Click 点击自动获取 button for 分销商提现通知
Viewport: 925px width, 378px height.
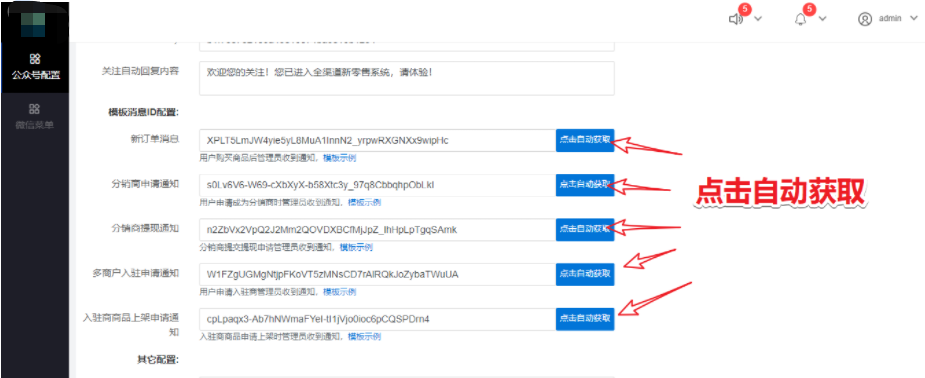pyautogui.click(x=585, y=229)
